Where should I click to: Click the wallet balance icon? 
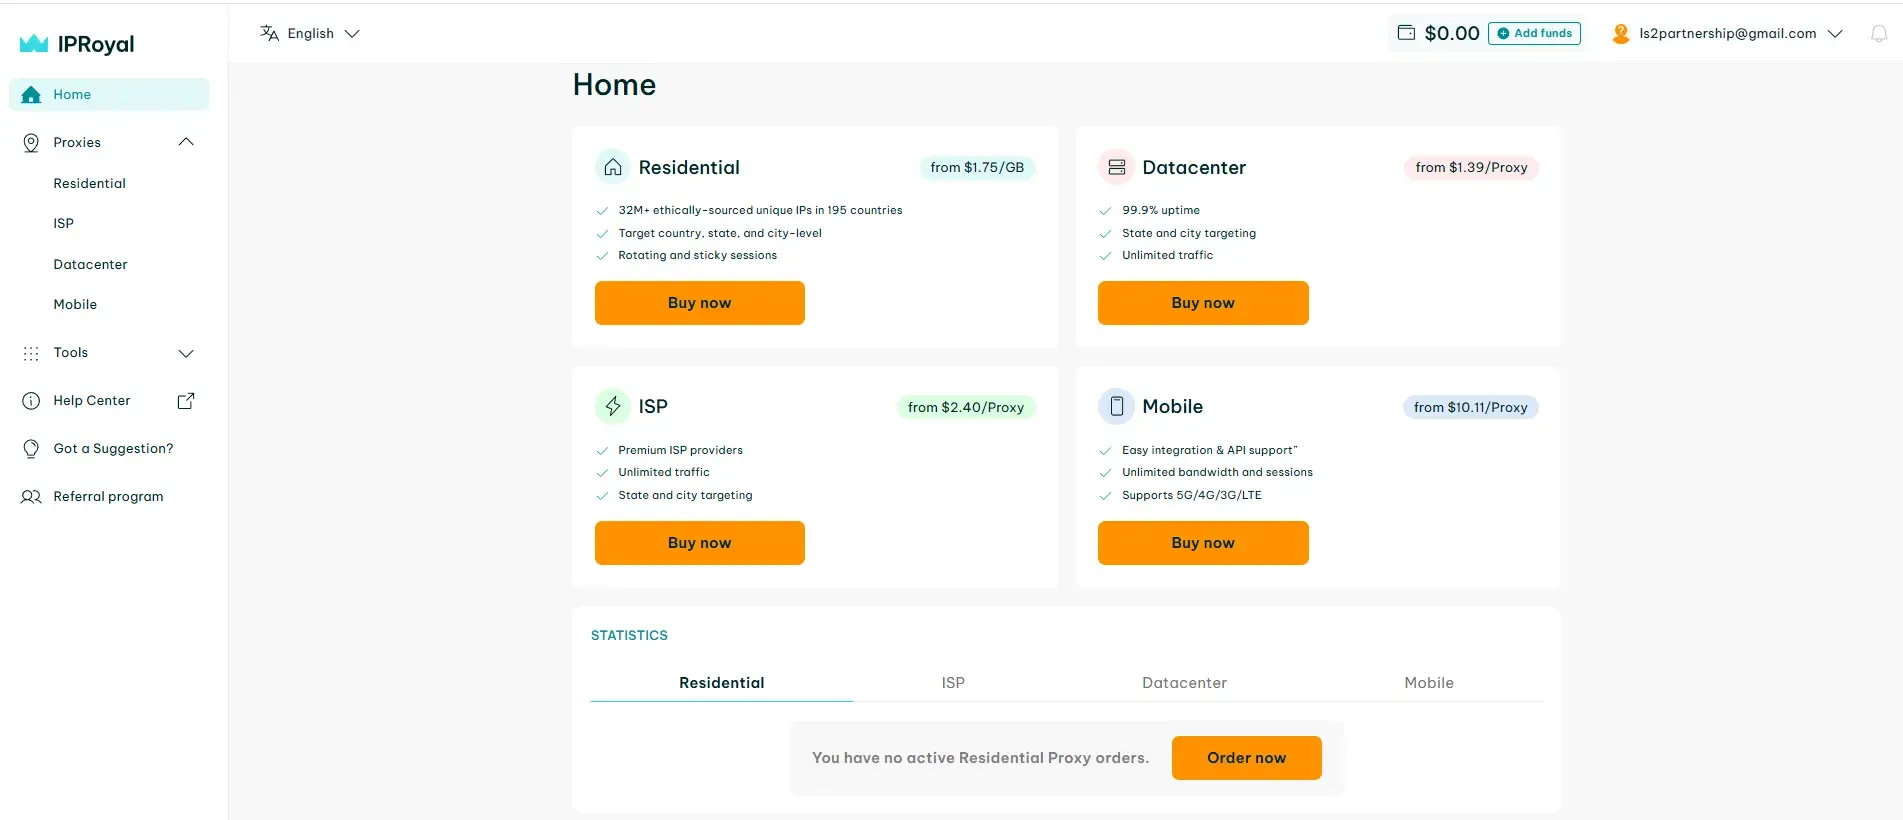(x=1405, y=32)
